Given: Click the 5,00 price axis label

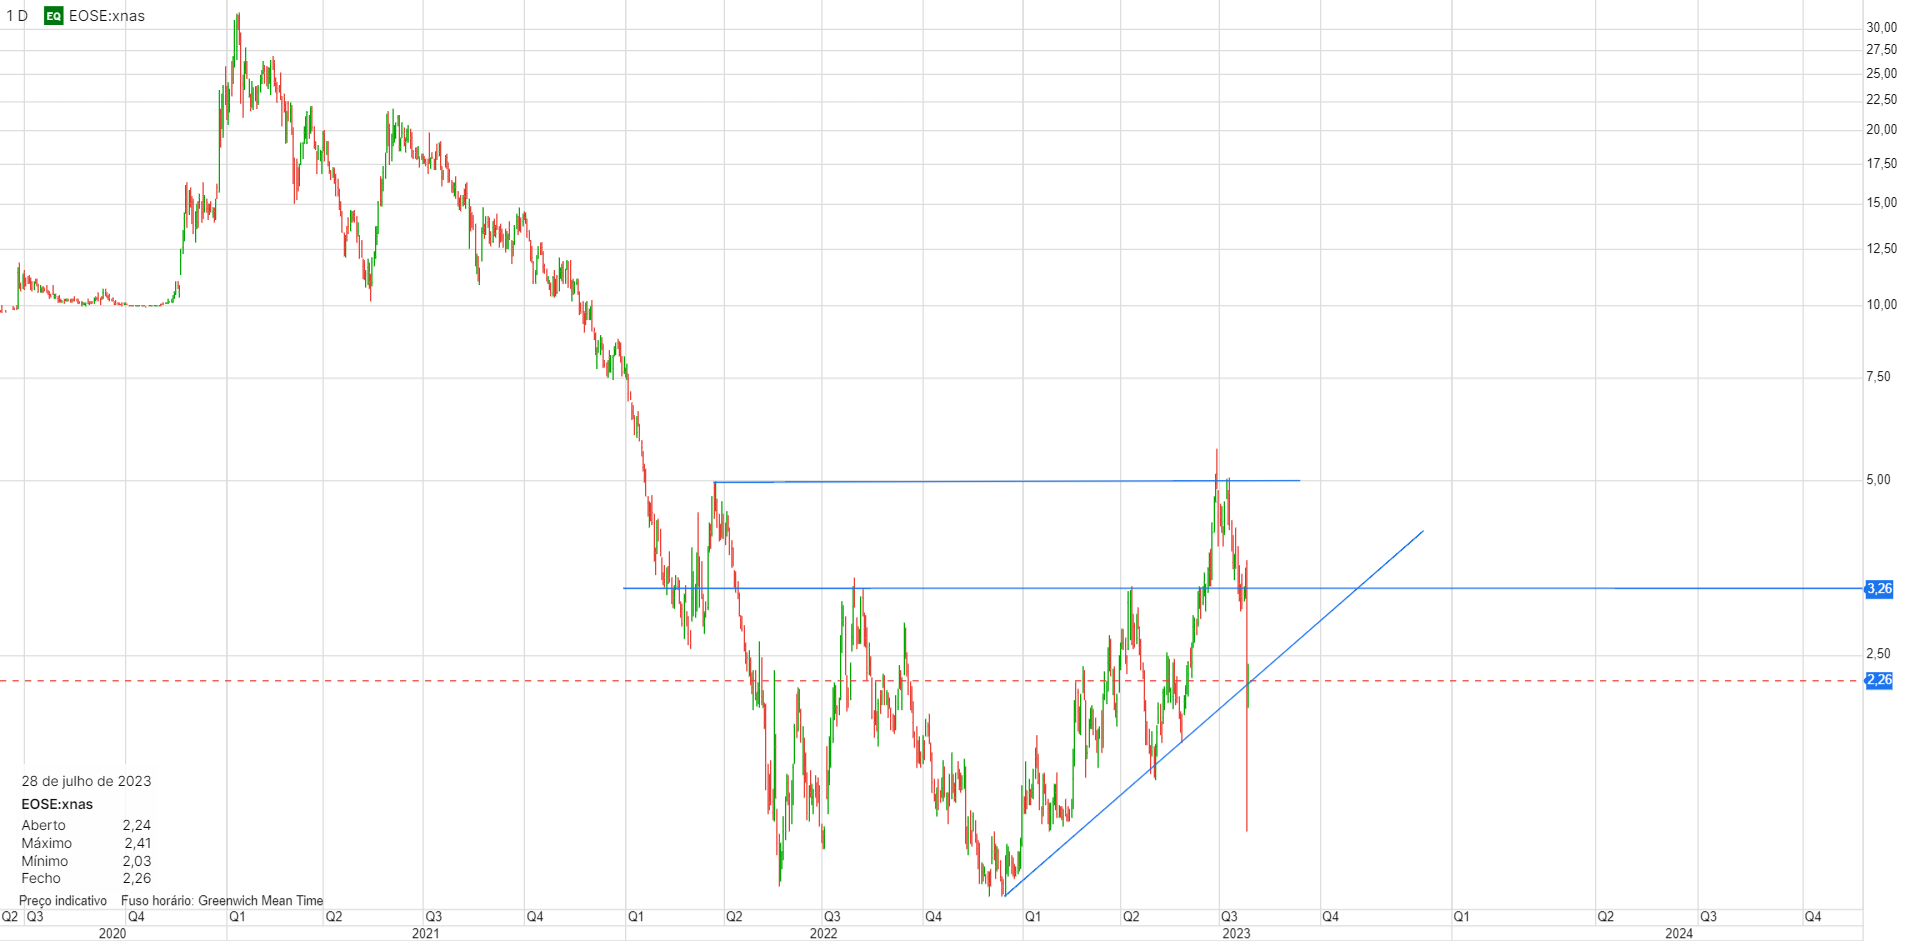Looking at the screenshot, I should tap(1878, 480).
